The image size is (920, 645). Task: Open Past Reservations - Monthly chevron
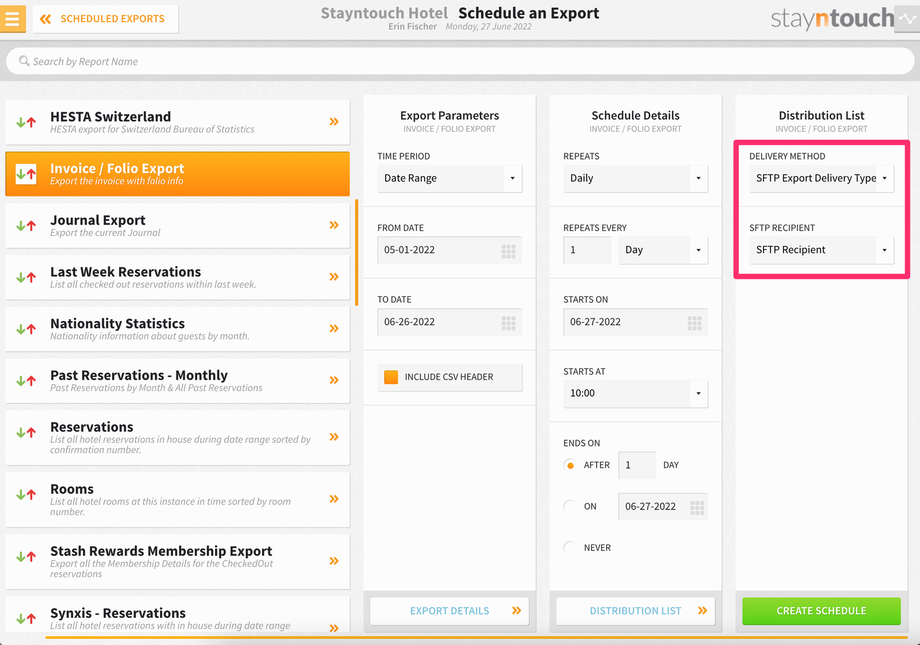click(x=334, y=380)
